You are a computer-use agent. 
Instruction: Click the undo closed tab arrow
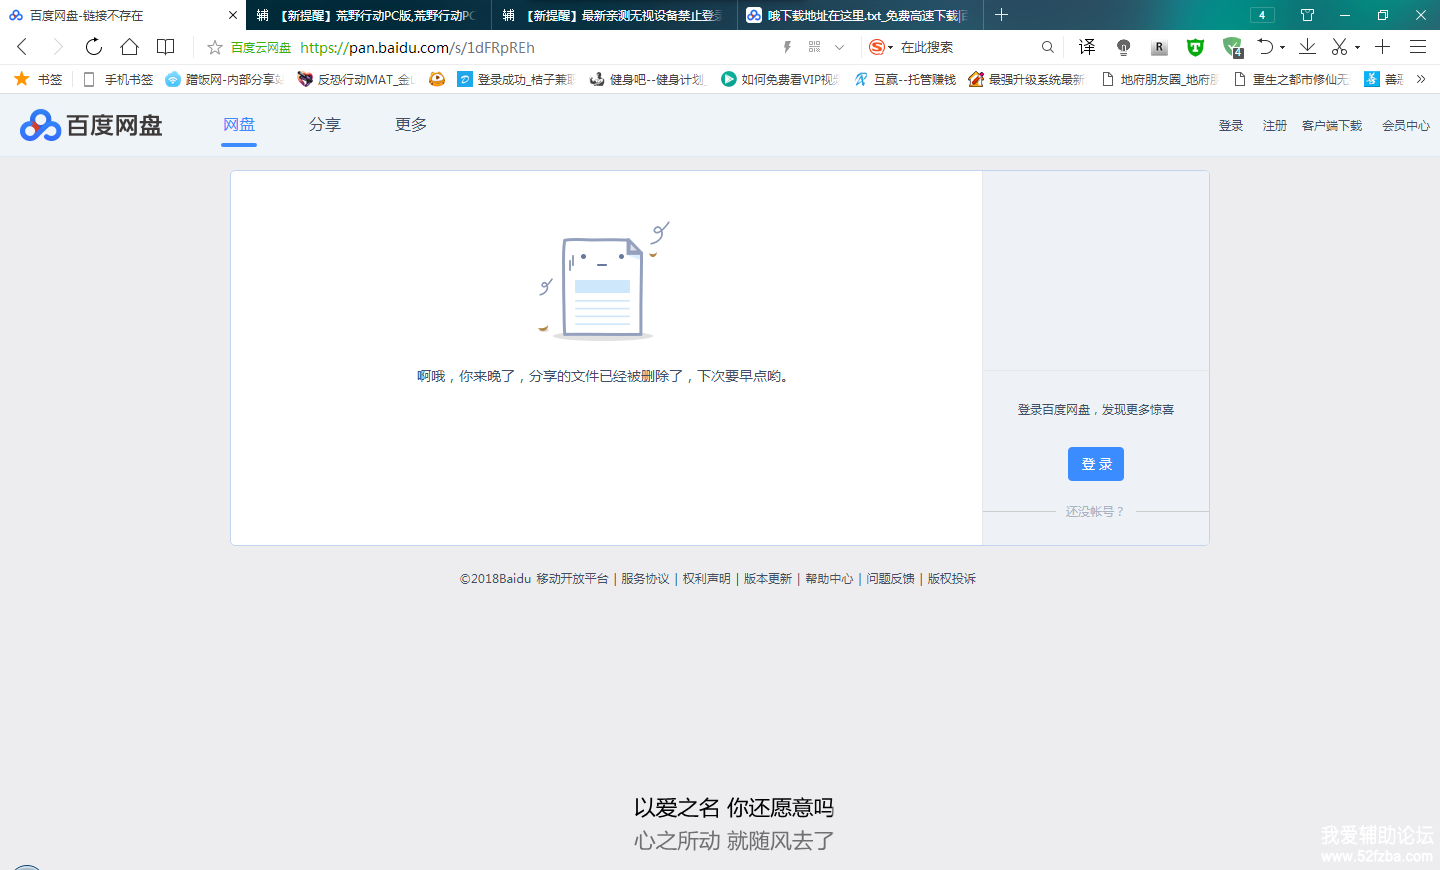pyautogui.click(x=1265, y=47)
